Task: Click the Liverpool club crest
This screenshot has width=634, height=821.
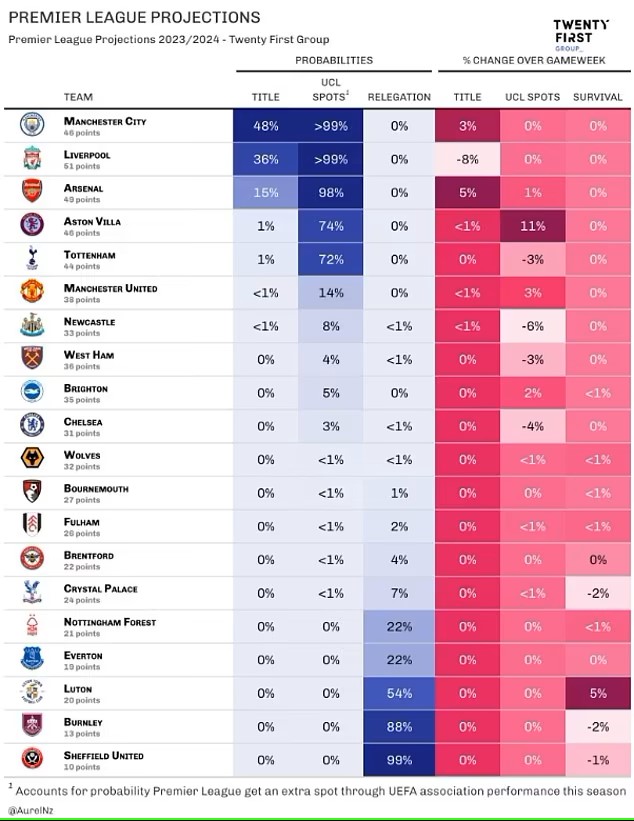Action: [x=32, y=158]
